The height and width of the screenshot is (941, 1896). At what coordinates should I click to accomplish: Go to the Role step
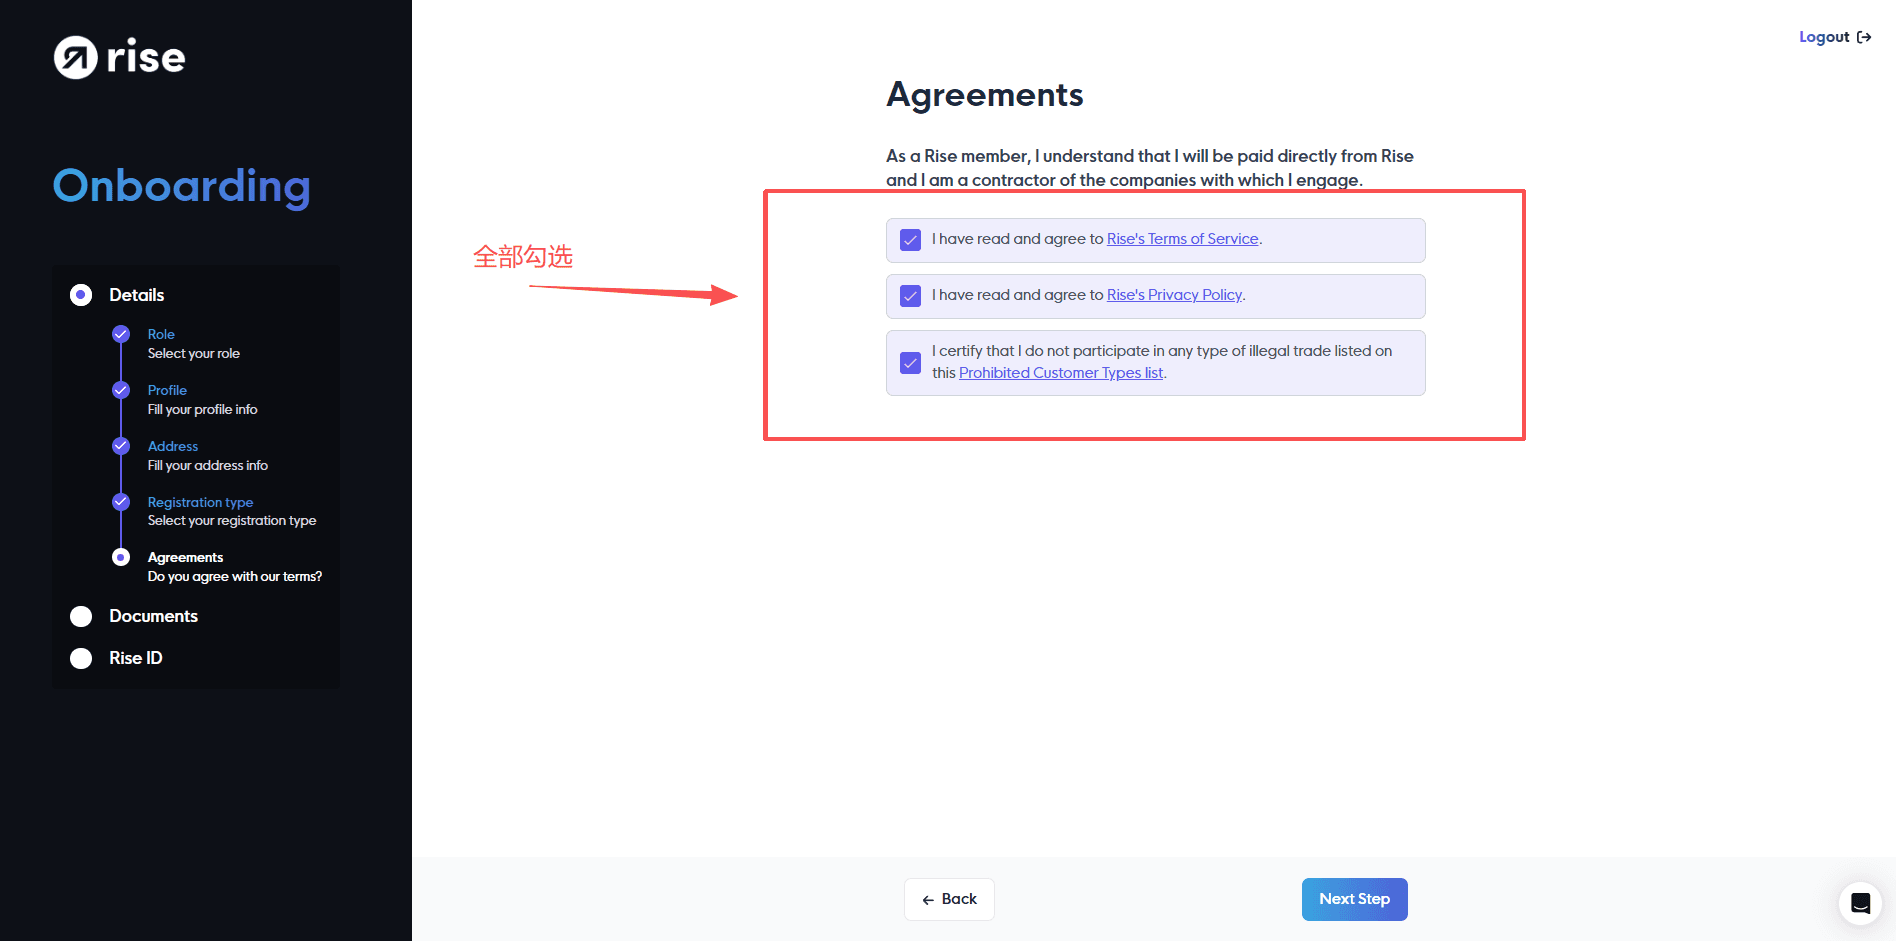tap(161, 334)
